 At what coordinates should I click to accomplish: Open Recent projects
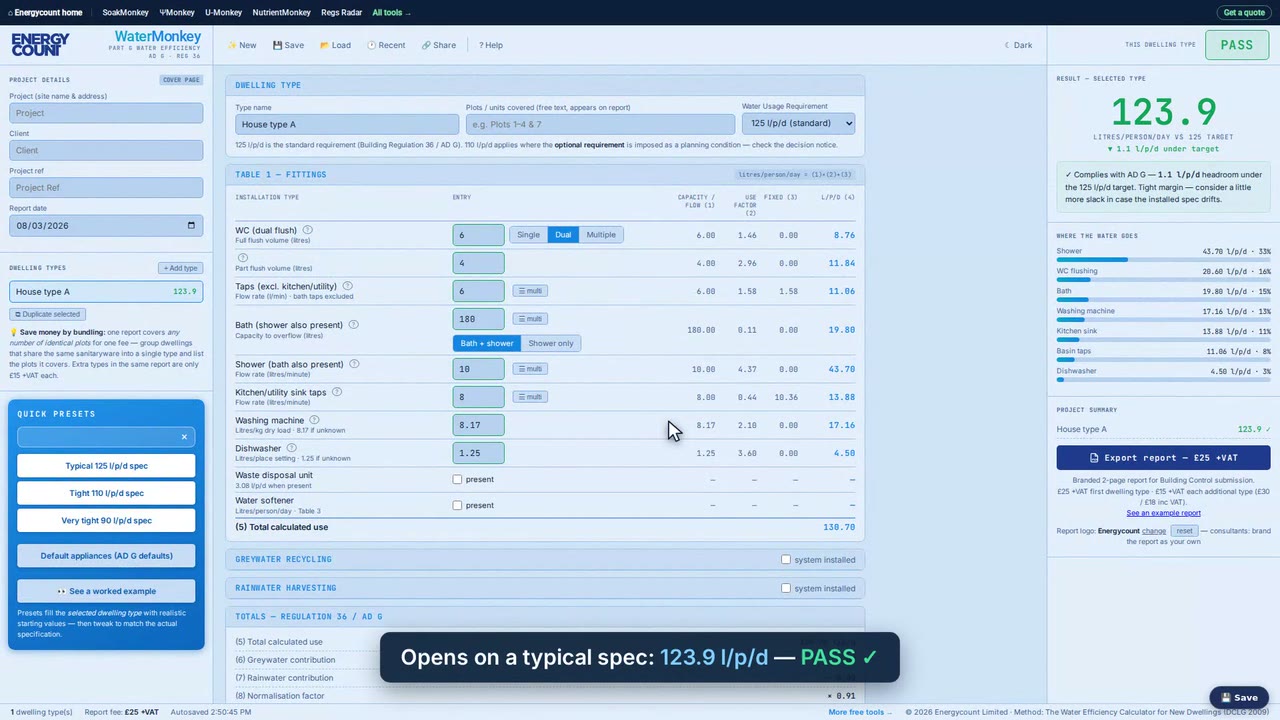coord(386,45)
